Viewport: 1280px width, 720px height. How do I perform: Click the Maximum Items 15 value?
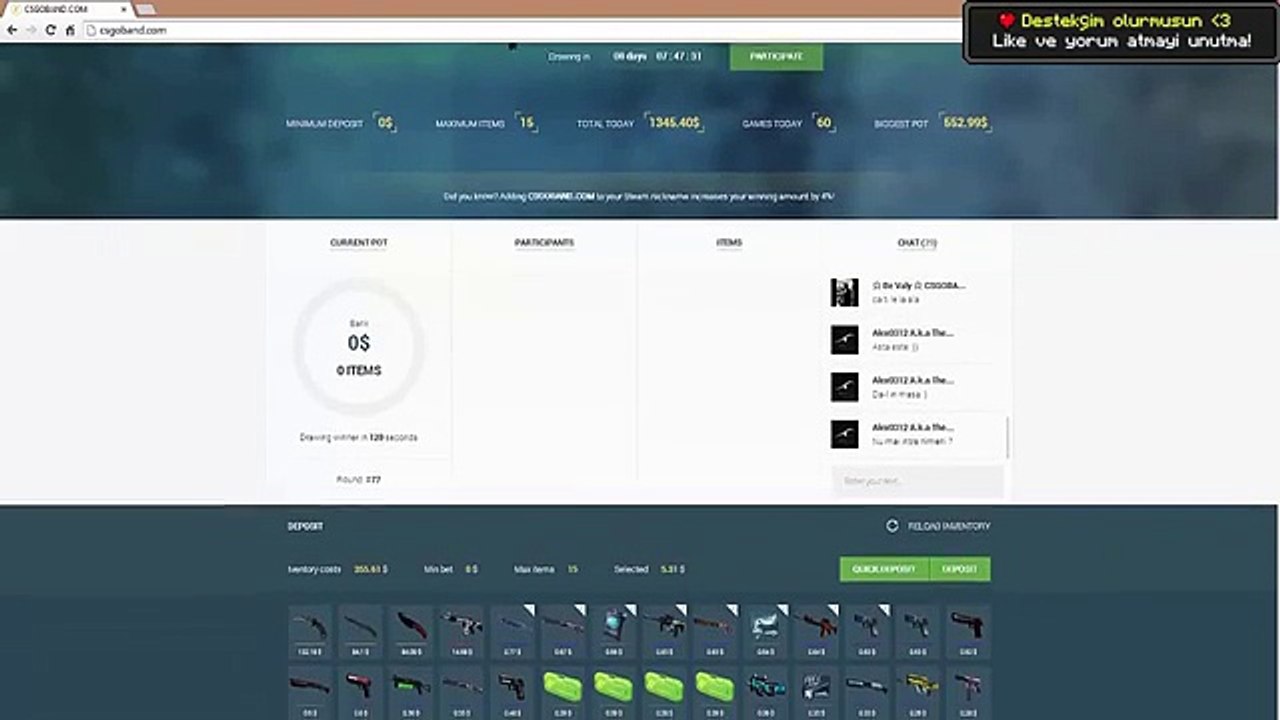tap(527, 123)
